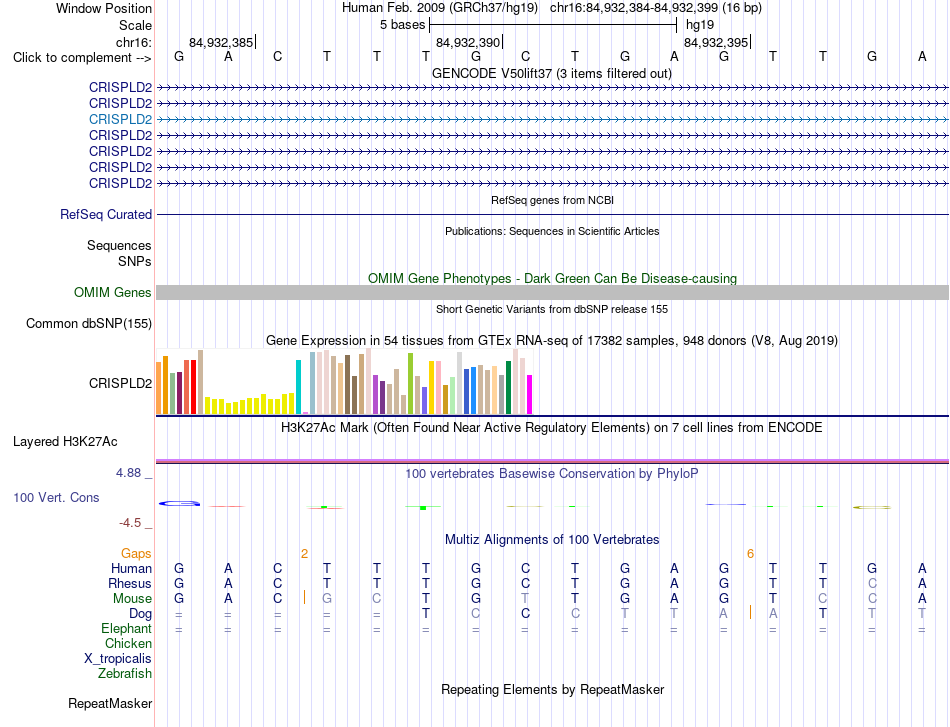Click the 84,932,390 position marker on ruler
Image resolution: width=950 pixels, height=727 pixels.
click(468, 42)
